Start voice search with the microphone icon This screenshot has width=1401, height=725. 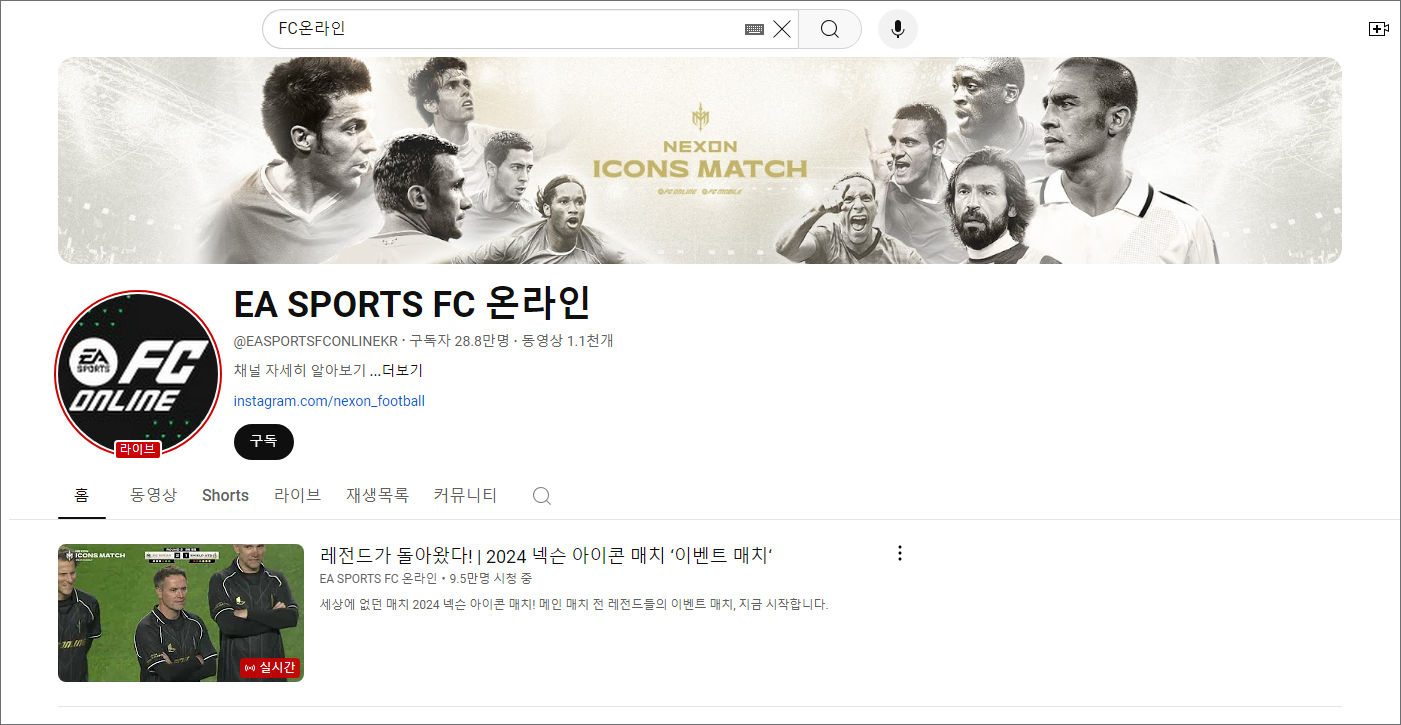(x=898, y=29)
